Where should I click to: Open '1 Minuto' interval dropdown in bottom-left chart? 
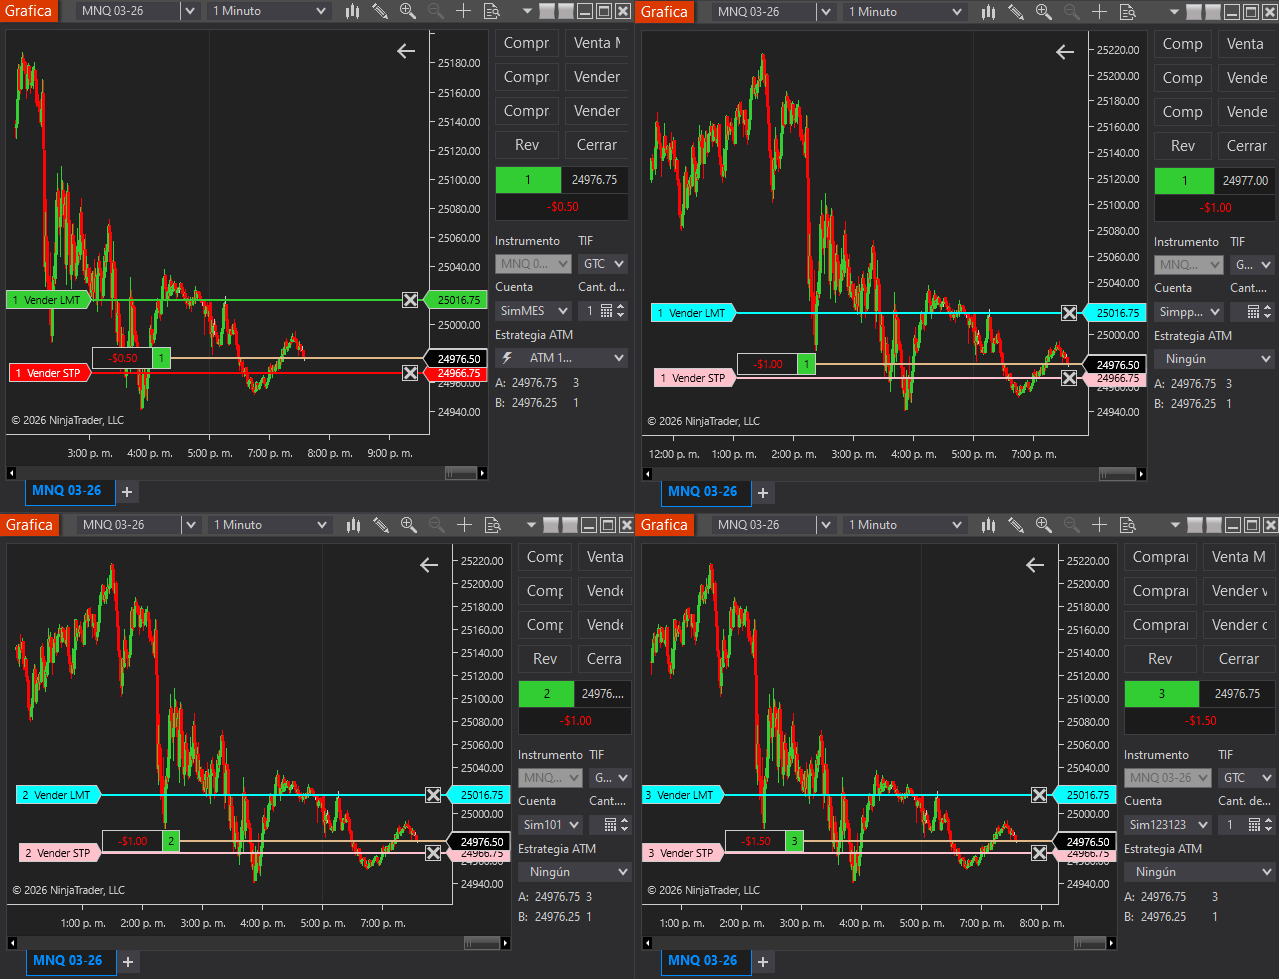[270, 524]
